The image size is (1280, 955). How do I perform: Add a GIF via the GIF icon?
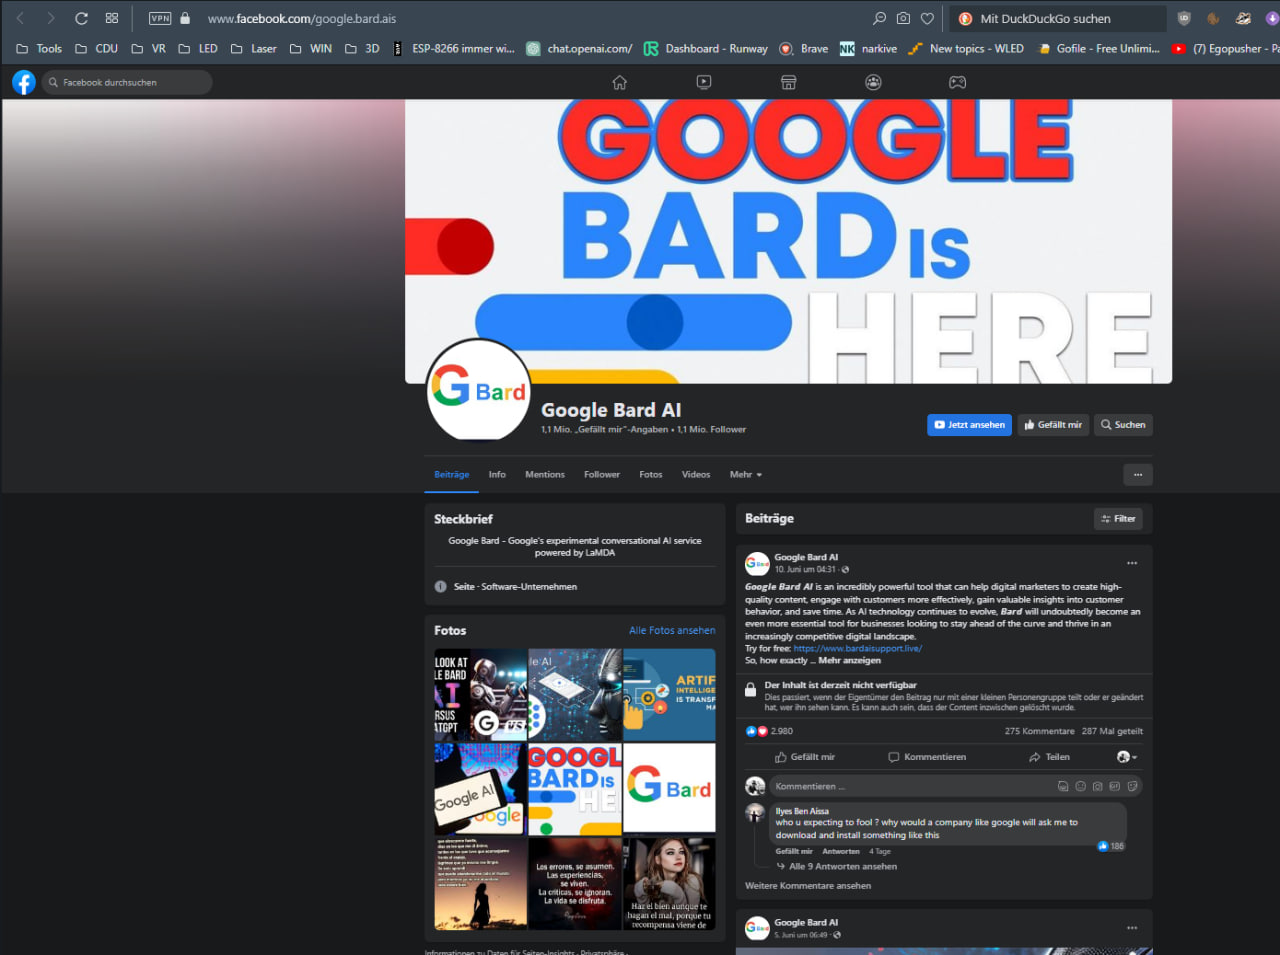coord(1115,787)
